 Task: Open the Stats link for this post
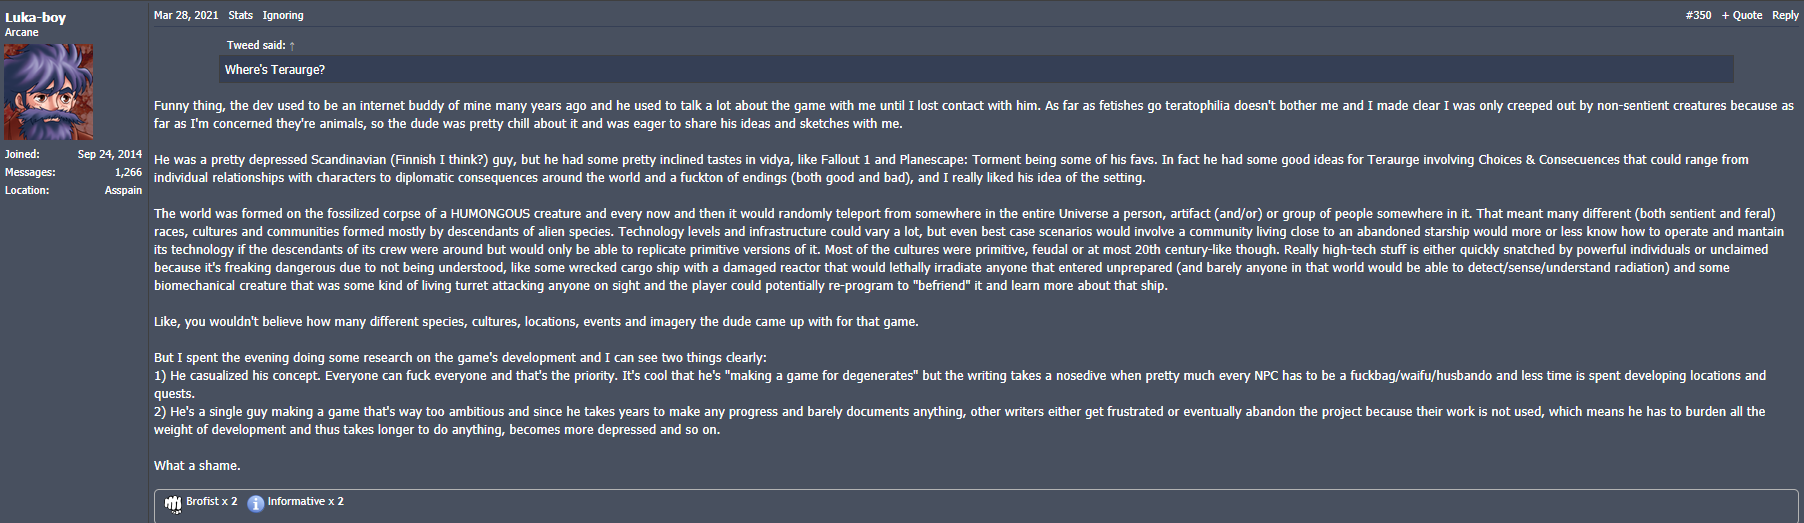coord(240,15)
